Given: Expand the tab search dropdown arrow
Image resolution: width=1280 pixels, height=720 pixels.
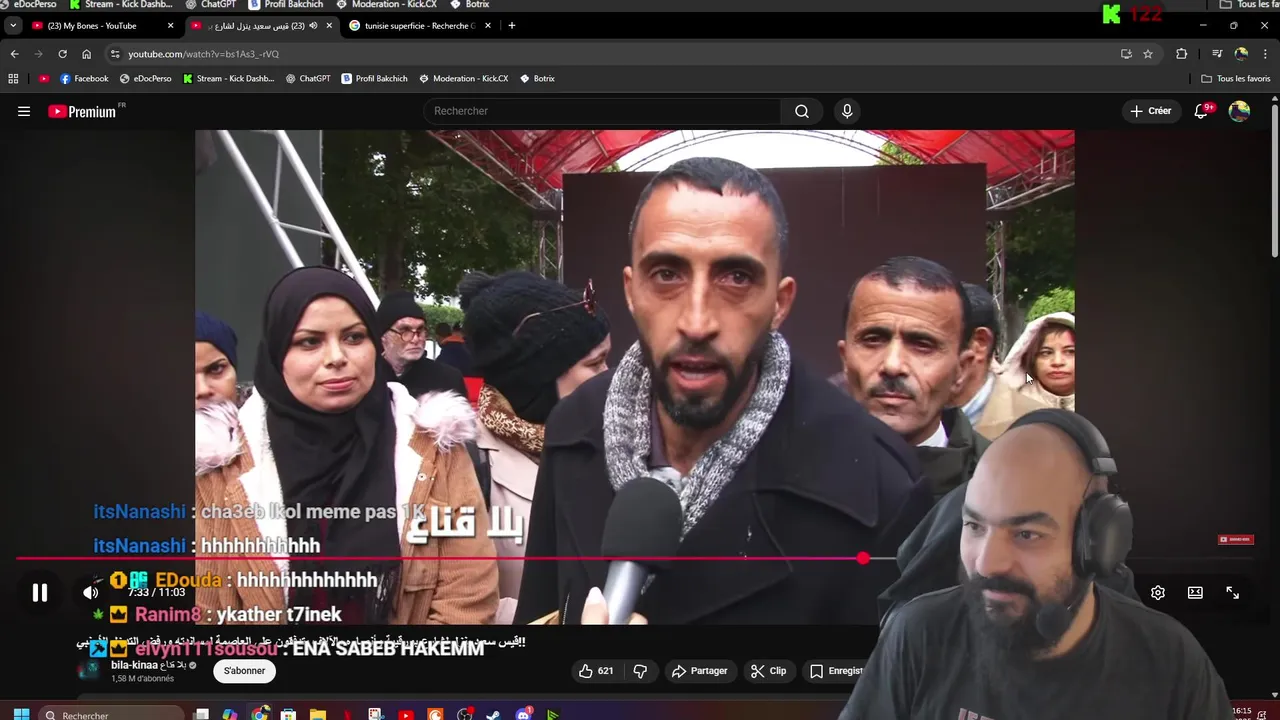Looking at the screenshot, I should [13, 25].
